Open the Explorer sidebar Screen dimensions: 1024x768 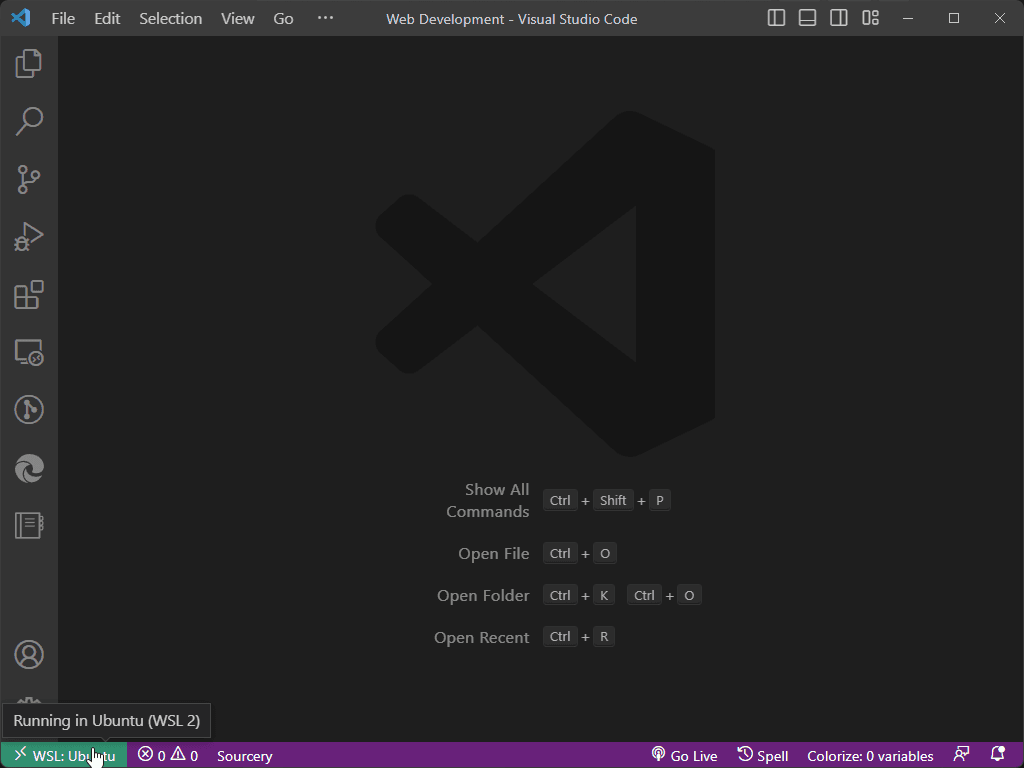(29, 62)
